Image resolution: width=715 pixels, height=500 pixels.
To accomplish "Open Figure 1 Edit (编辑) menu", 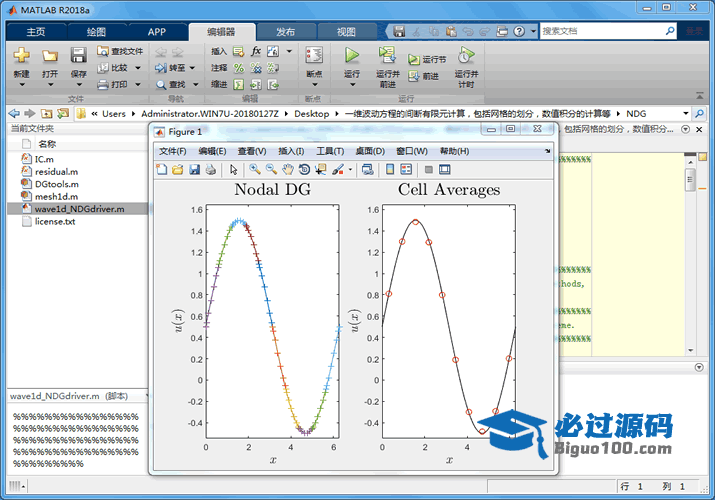I will (x=212, y=151).
